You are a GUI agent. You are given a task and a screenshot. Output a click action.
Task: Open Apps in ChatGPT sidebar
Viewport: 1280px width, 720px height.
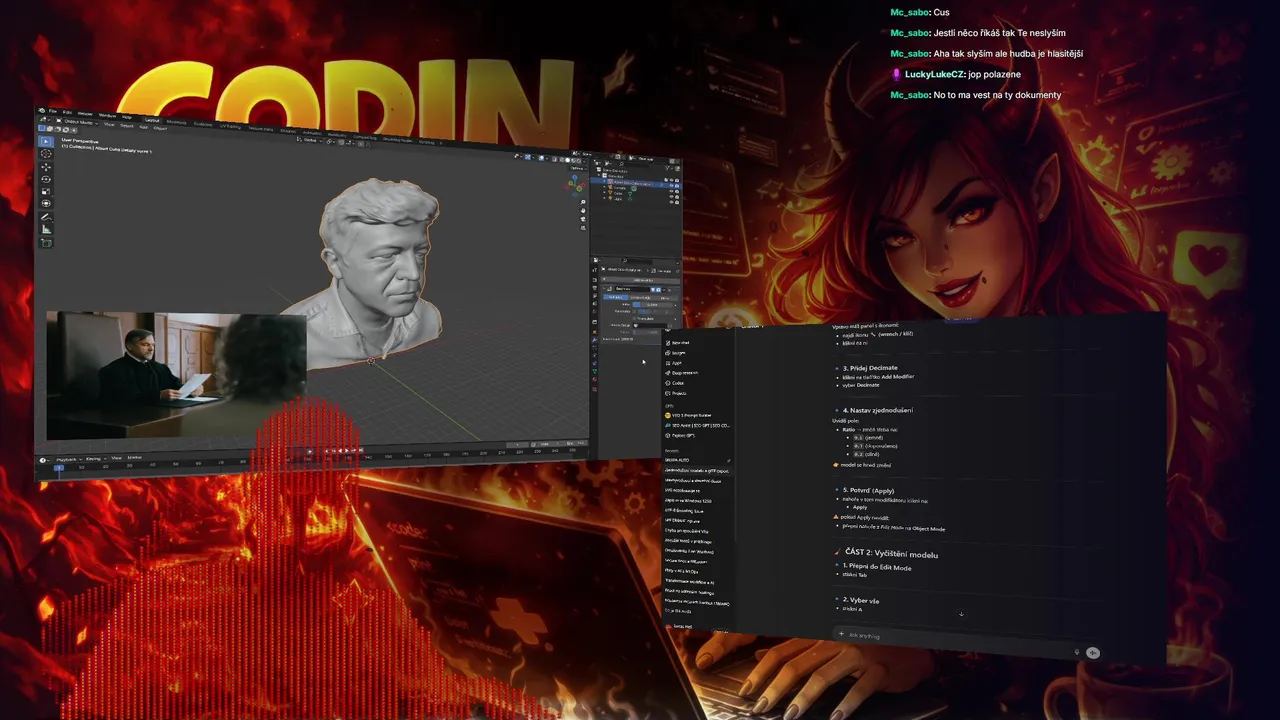(674, 363)
